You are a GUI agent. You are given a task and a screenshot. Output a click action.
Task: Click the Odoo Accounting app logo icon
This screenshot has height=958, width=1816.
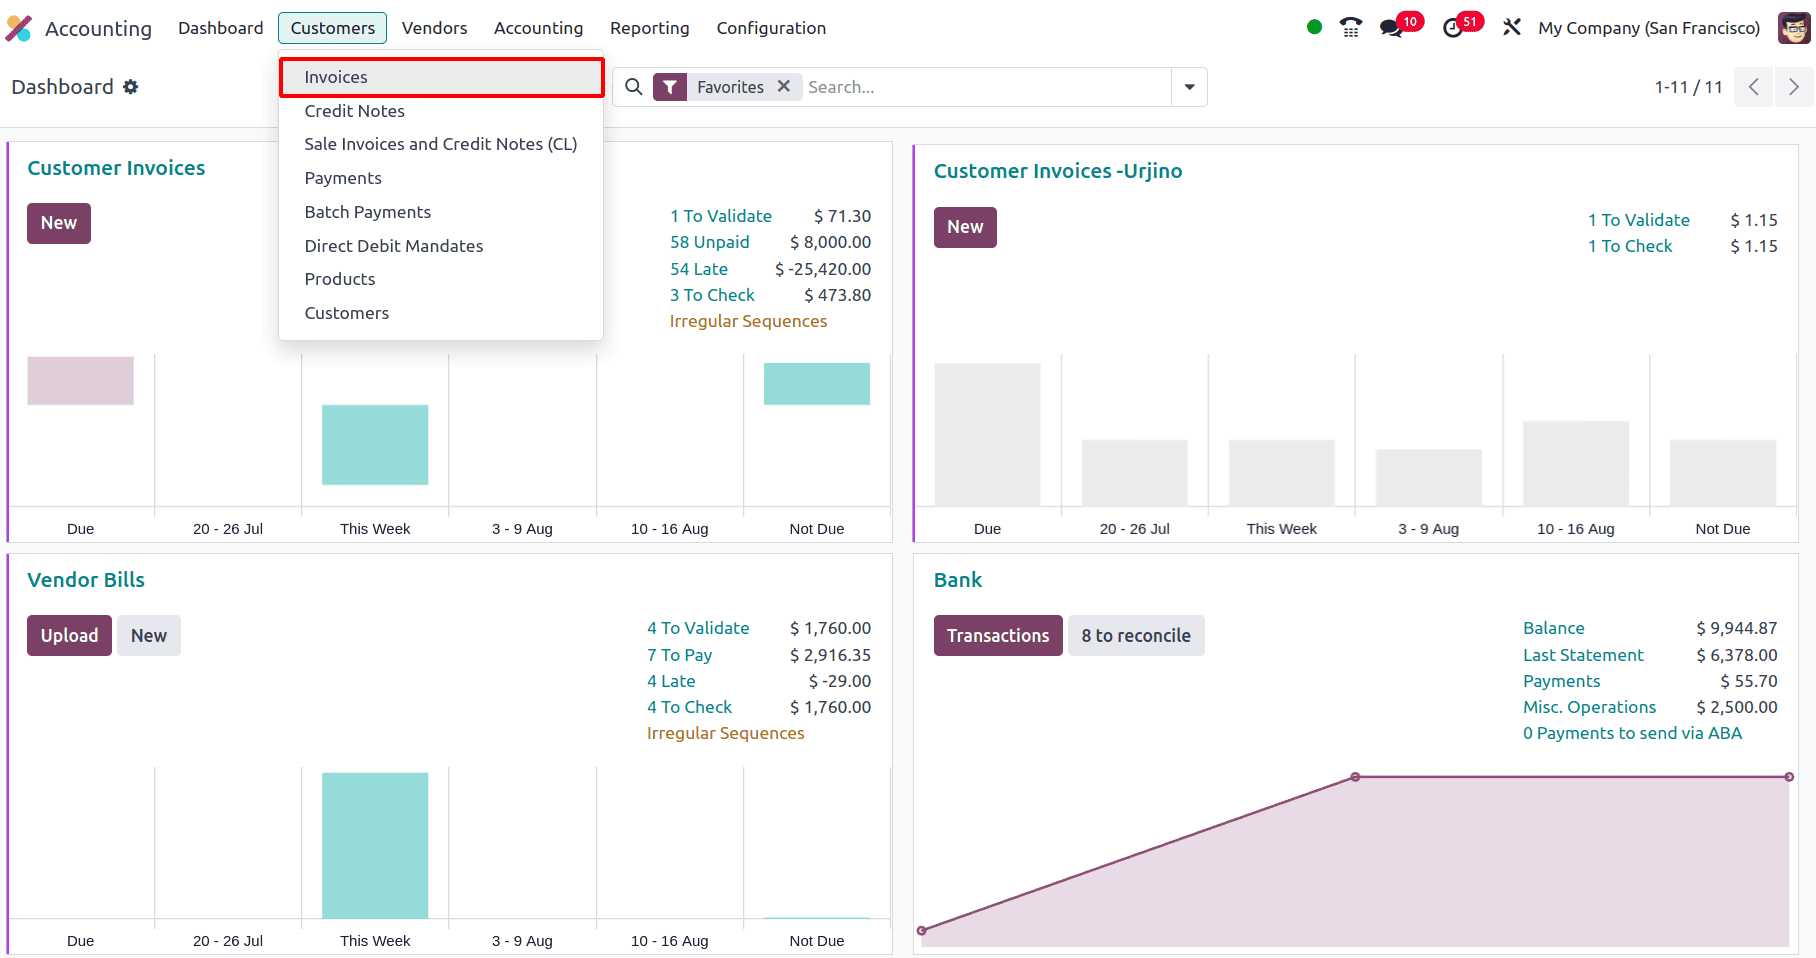tap(19, 28)
